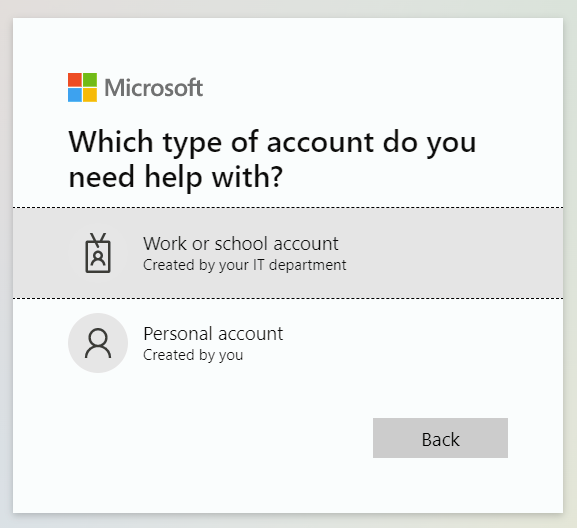The width and height of the screenshot is (577, 528).
Task: Click the Microsoft wordmark text
Action: (153, 88)
